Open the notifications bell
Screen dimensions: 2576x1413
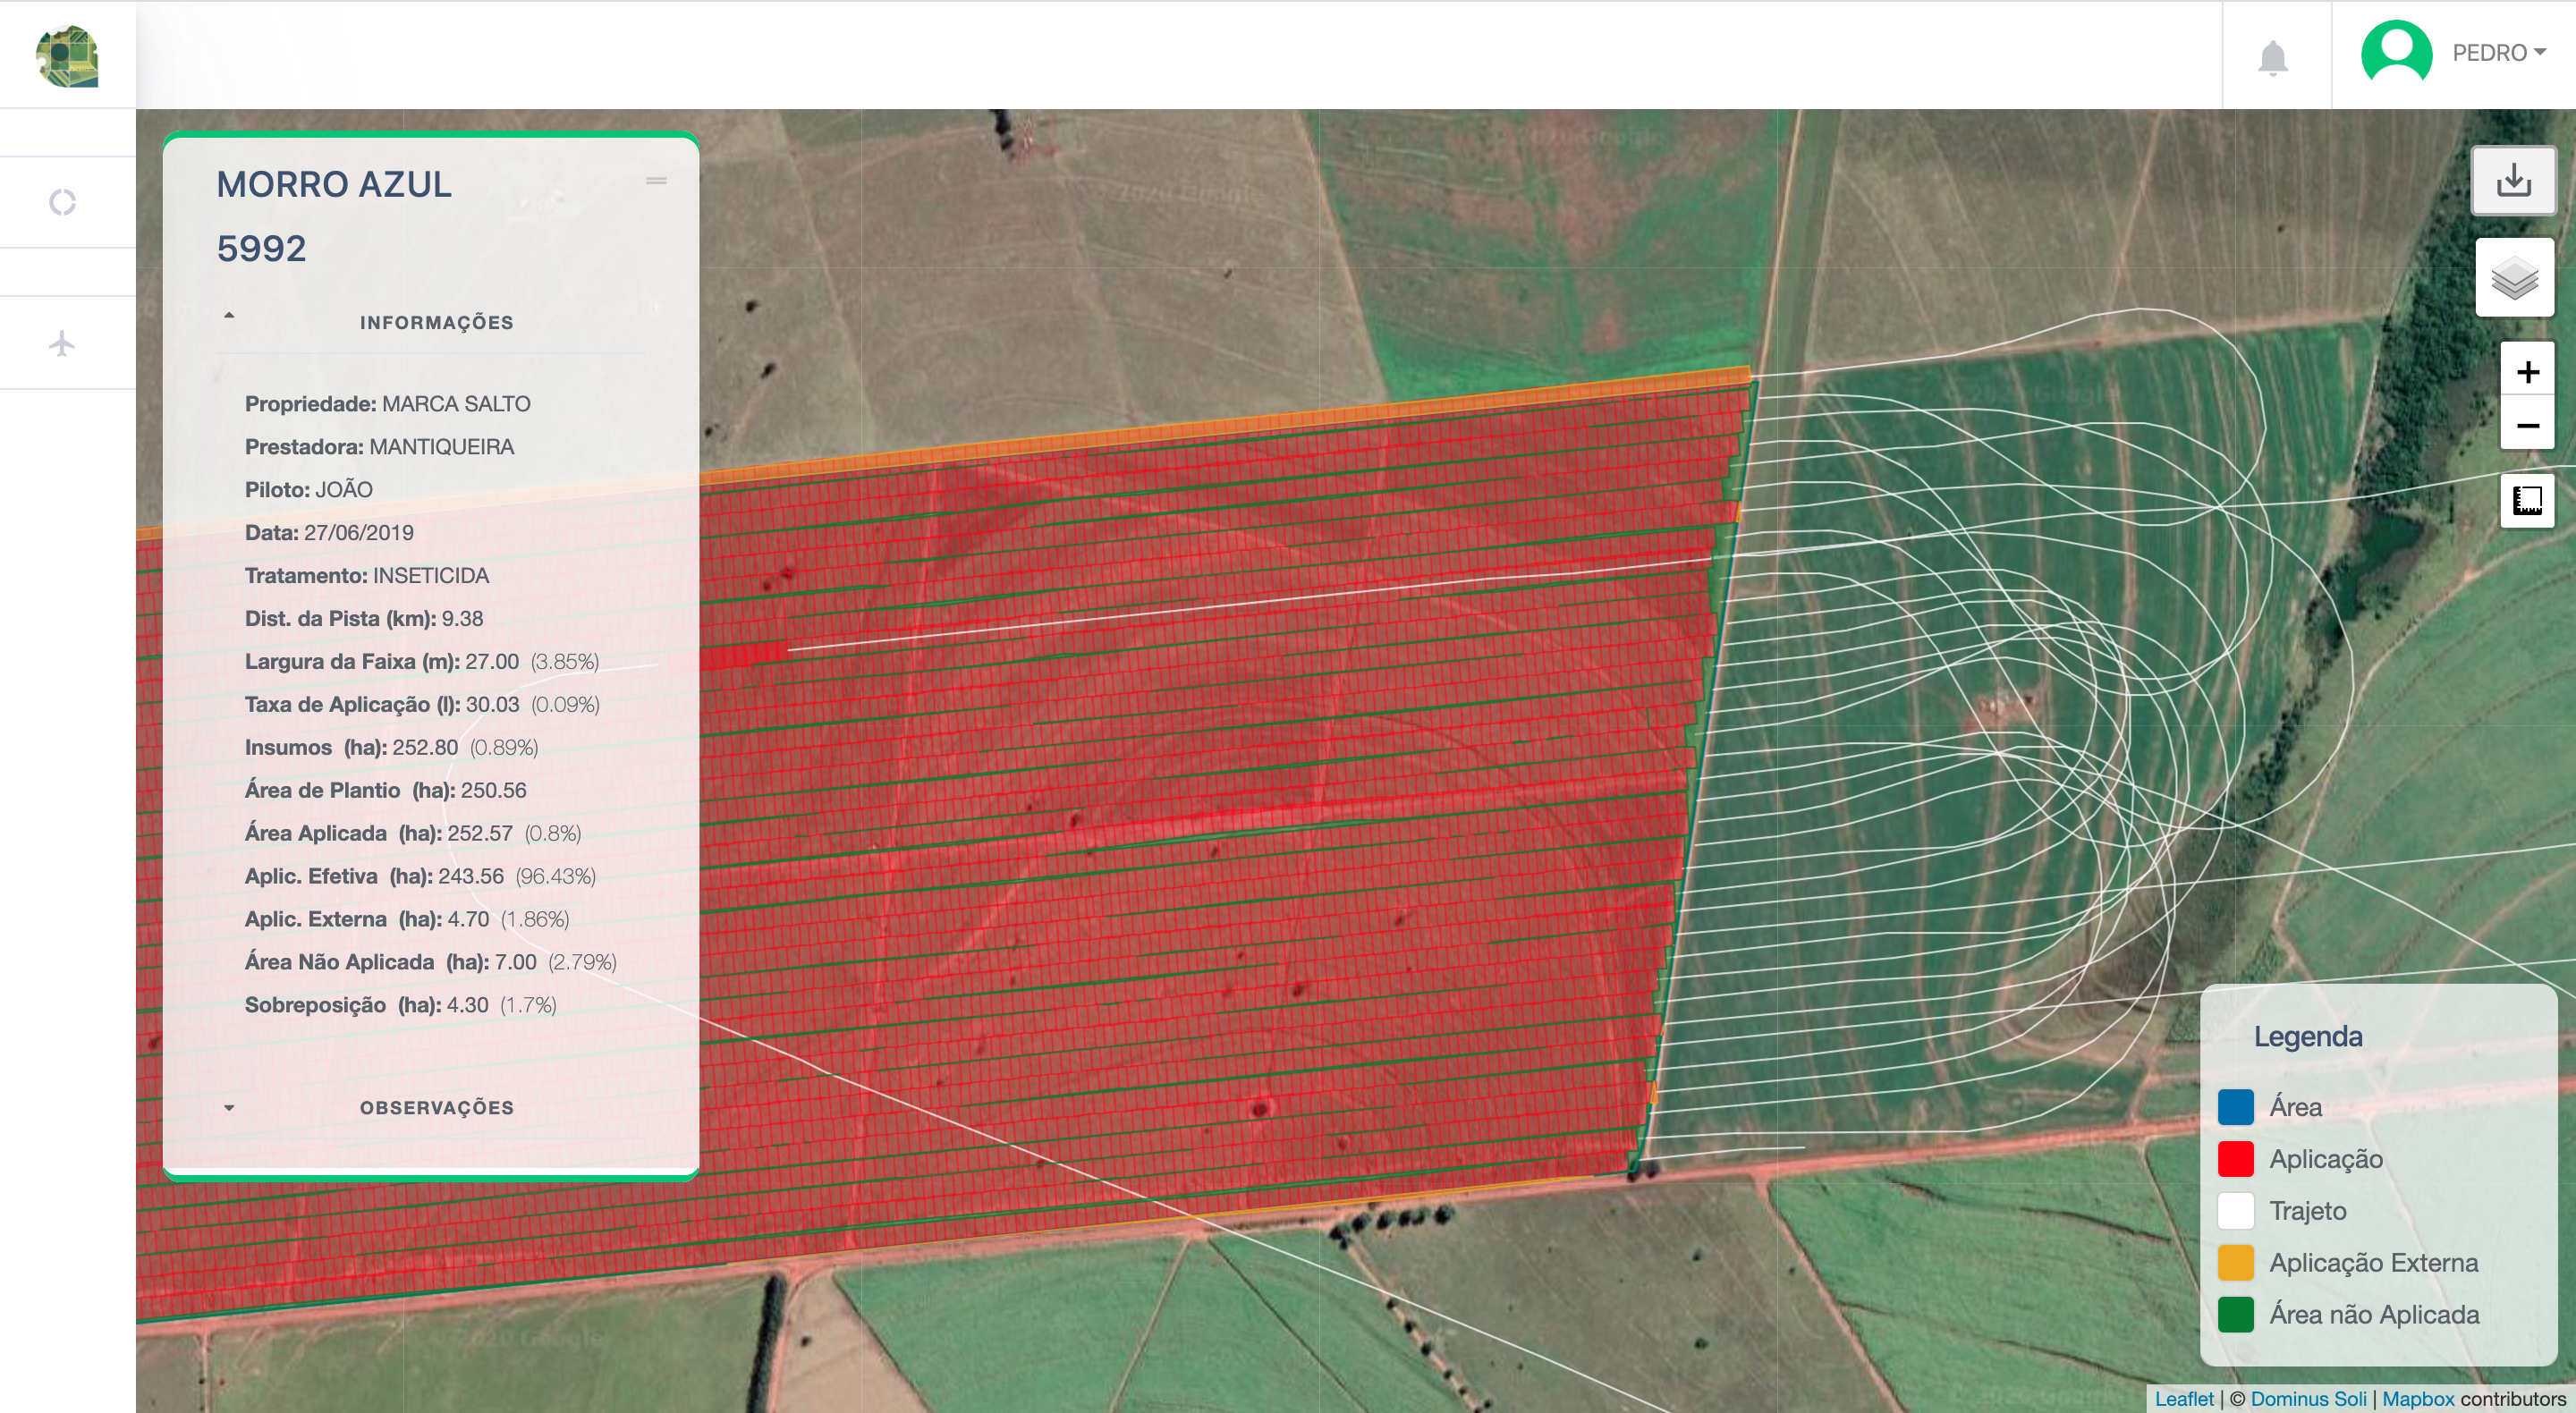[2273, 57]
